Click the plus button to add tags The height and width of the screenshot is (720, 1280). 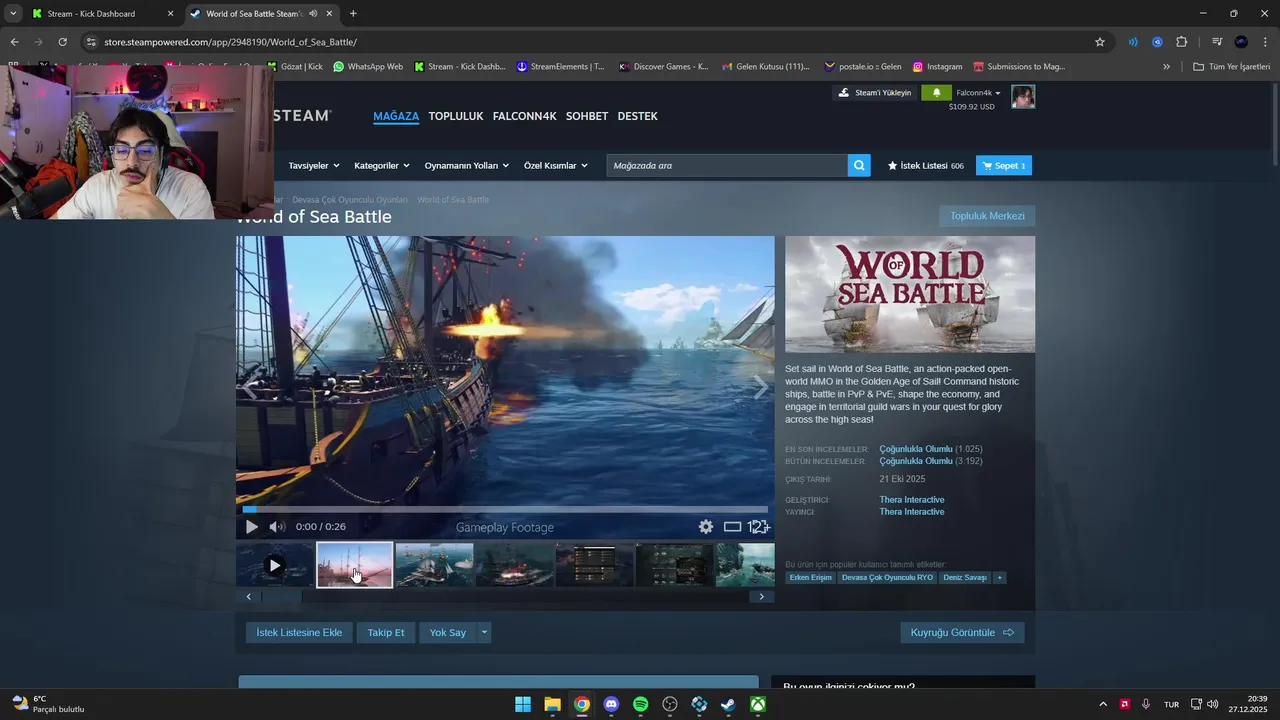1000,578
